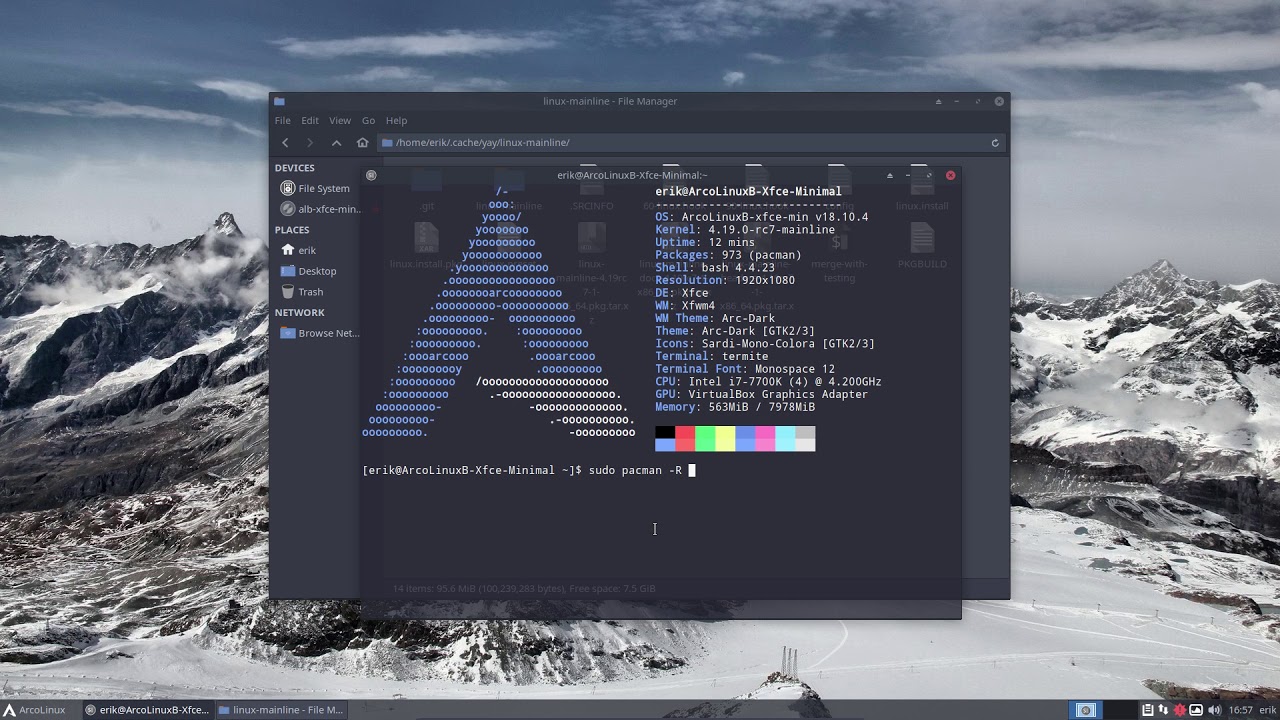
Task: Click File Manager window icon in titlebar
Action: [279, 101]
